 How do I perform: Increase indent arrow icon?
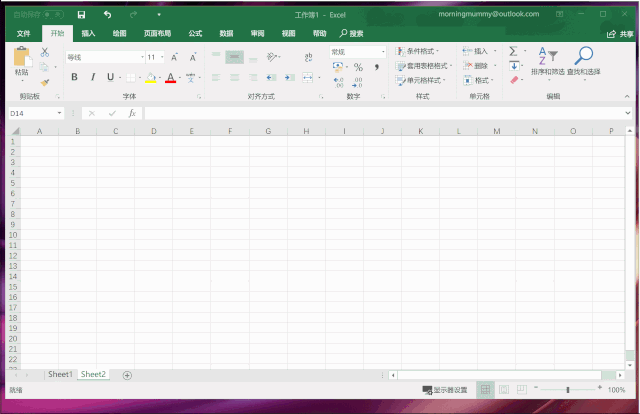point(290,78)
